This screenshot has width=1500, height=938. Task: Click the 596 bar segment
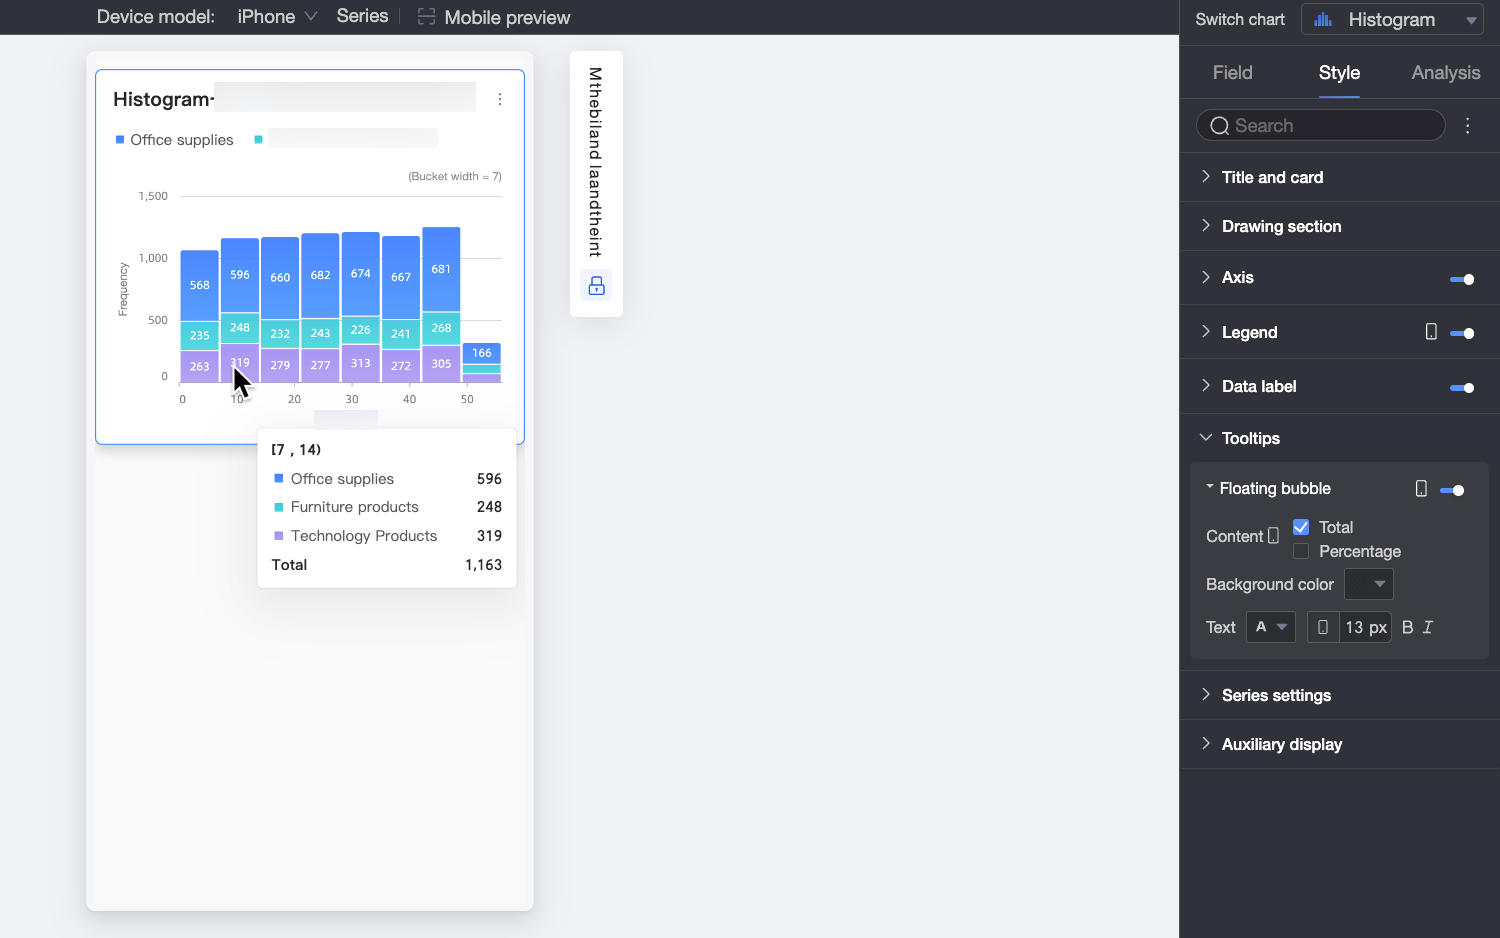click(x=240, y=275)
